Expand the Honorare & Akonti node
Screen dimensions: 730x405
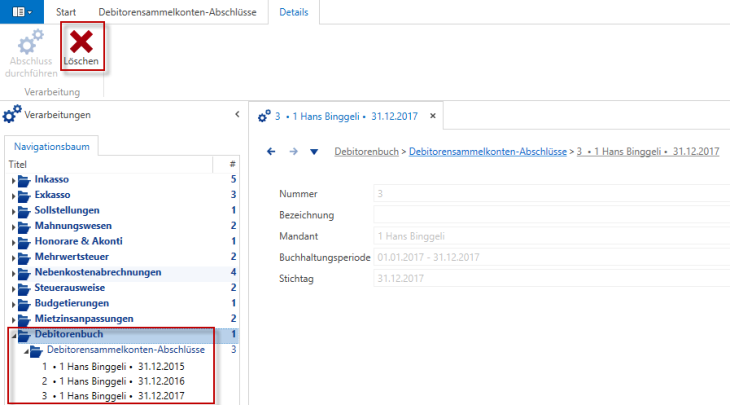pos(13,243)
